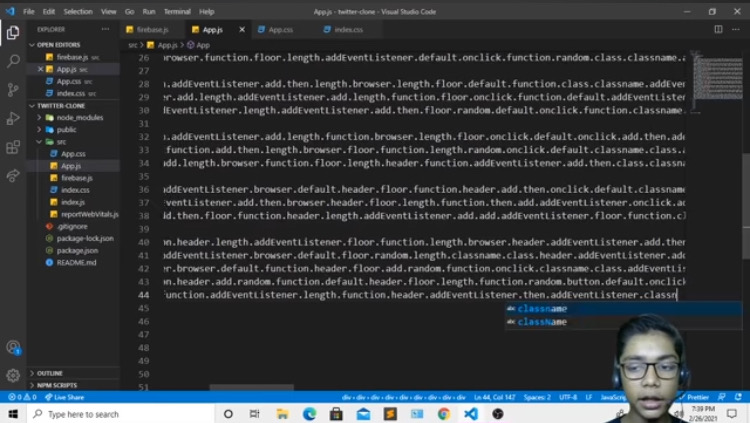Open reportWebVitals.js in the file tree

point(89,214)
